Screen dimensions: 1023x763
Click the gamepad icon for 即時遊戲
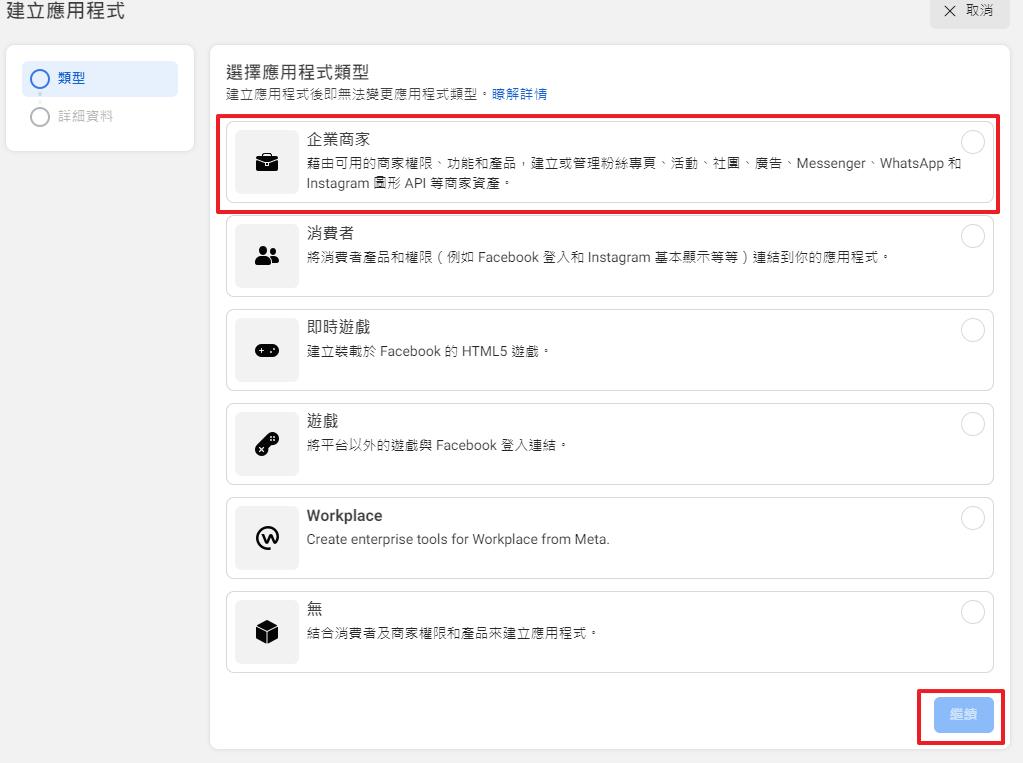pyautogui.click(x=267, y=350)
